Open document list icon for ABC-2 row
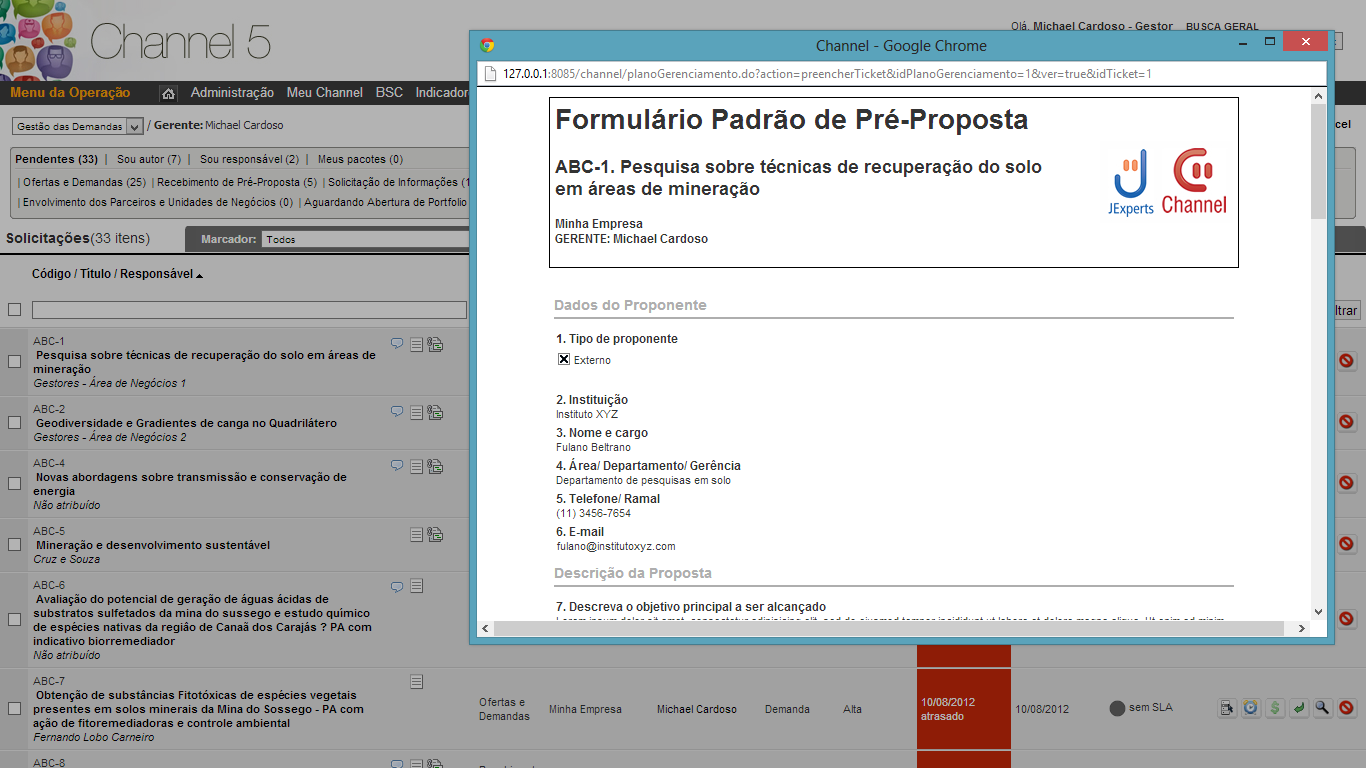The width and height of the screenshot is (1366, 768). point(417,412)
